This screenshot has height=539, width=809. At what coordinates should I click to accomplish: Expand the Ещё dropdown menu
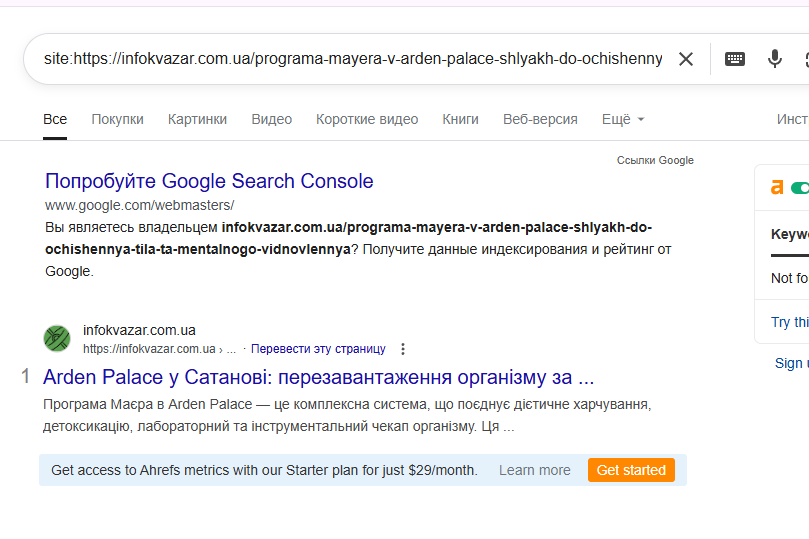[x=623, y=119]
